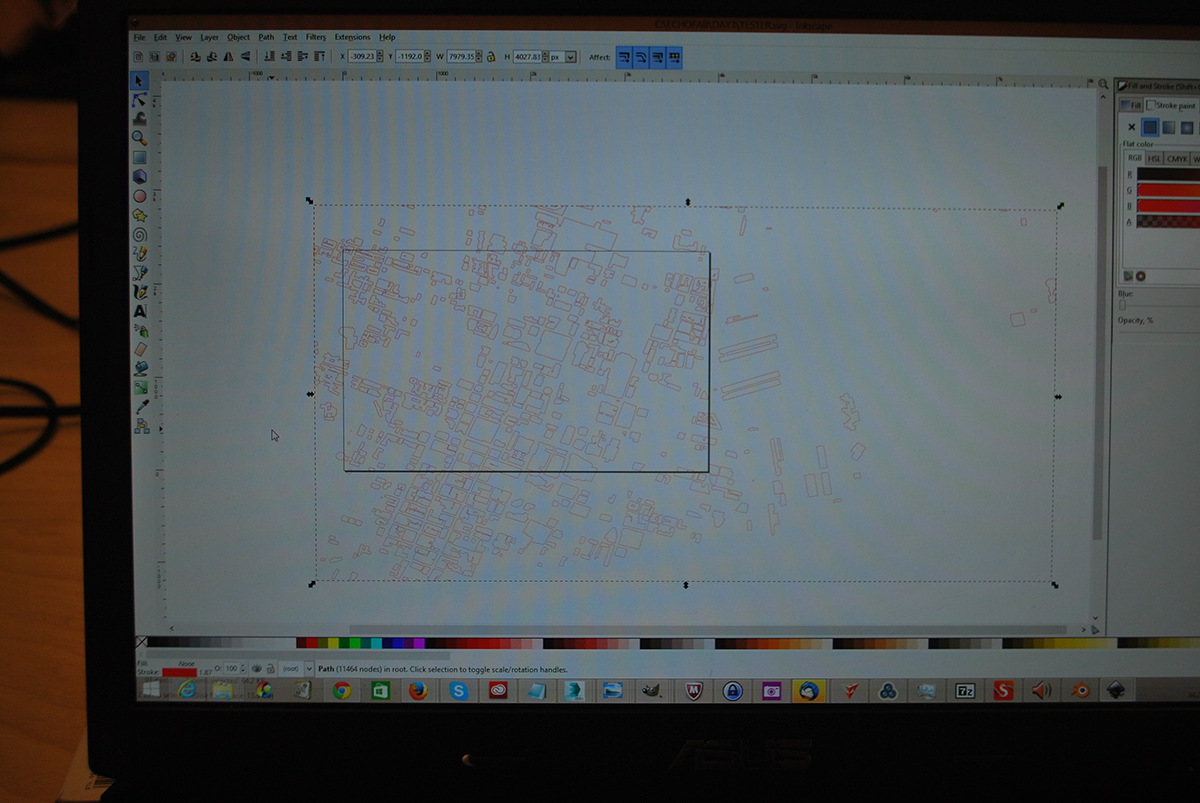Image resolution: width=1200 pixels, height=803 pixels.
Task: Open the Layer menu
Action: click(209, 37)
